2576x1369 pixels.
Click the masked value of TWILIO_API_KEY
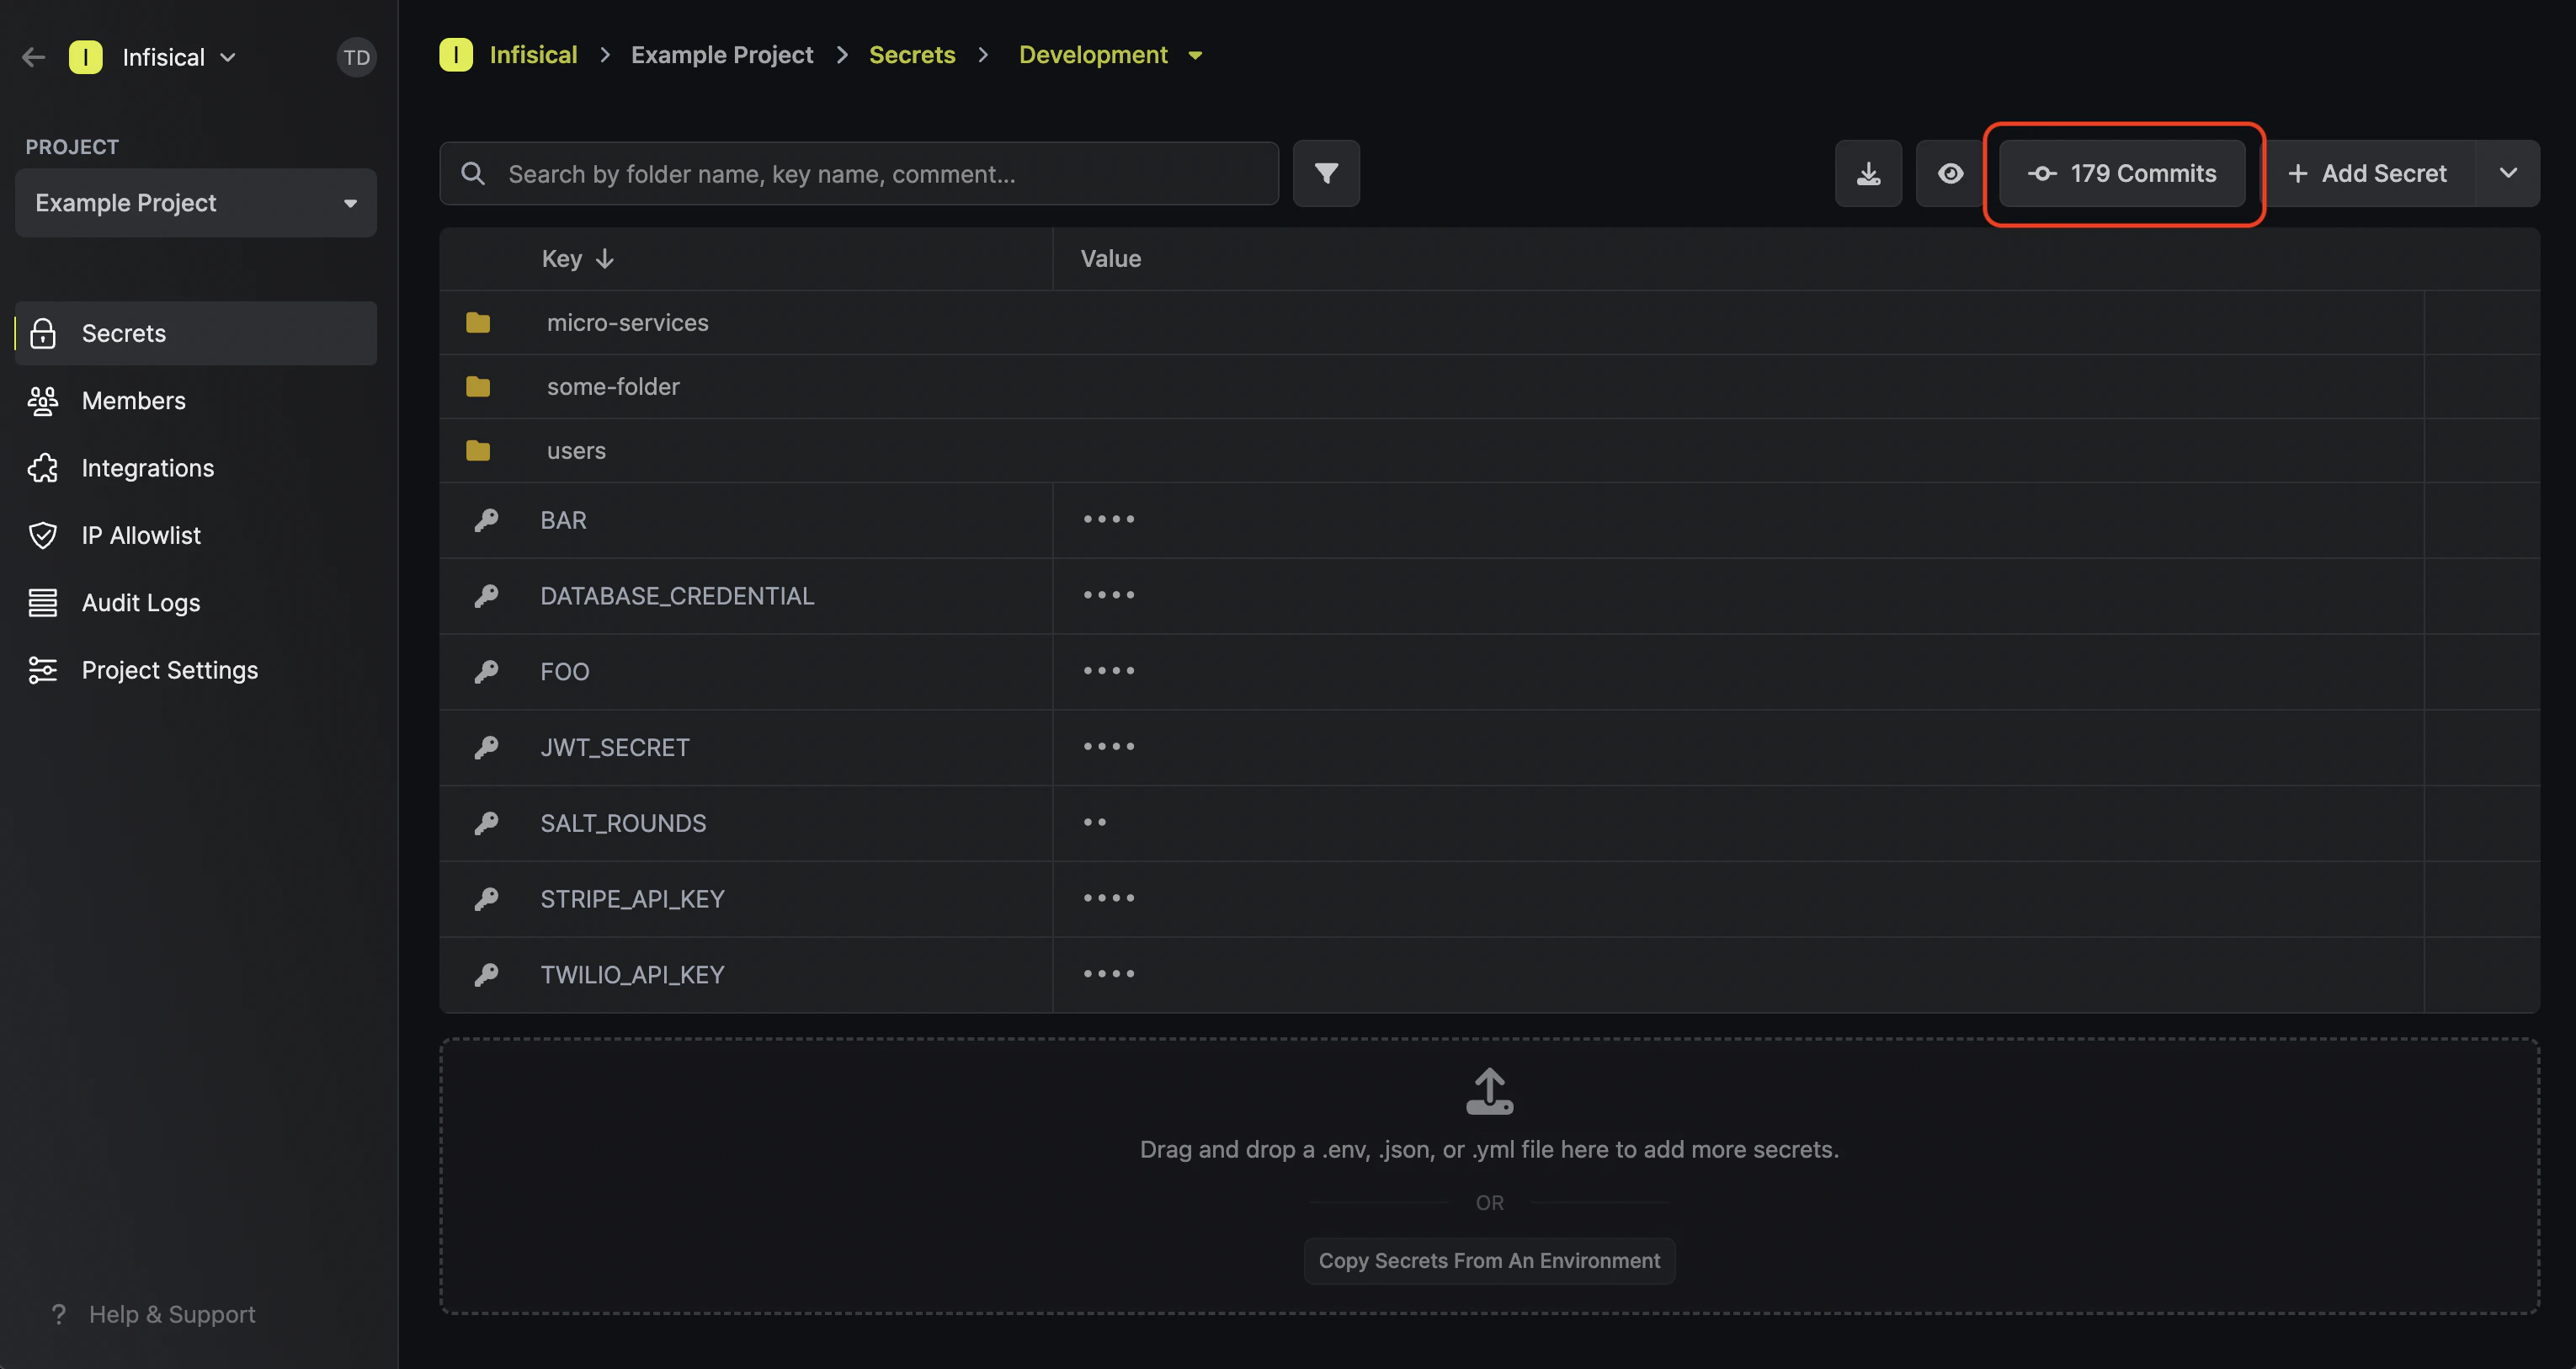pyautogui.click(x=1109, y=975)
